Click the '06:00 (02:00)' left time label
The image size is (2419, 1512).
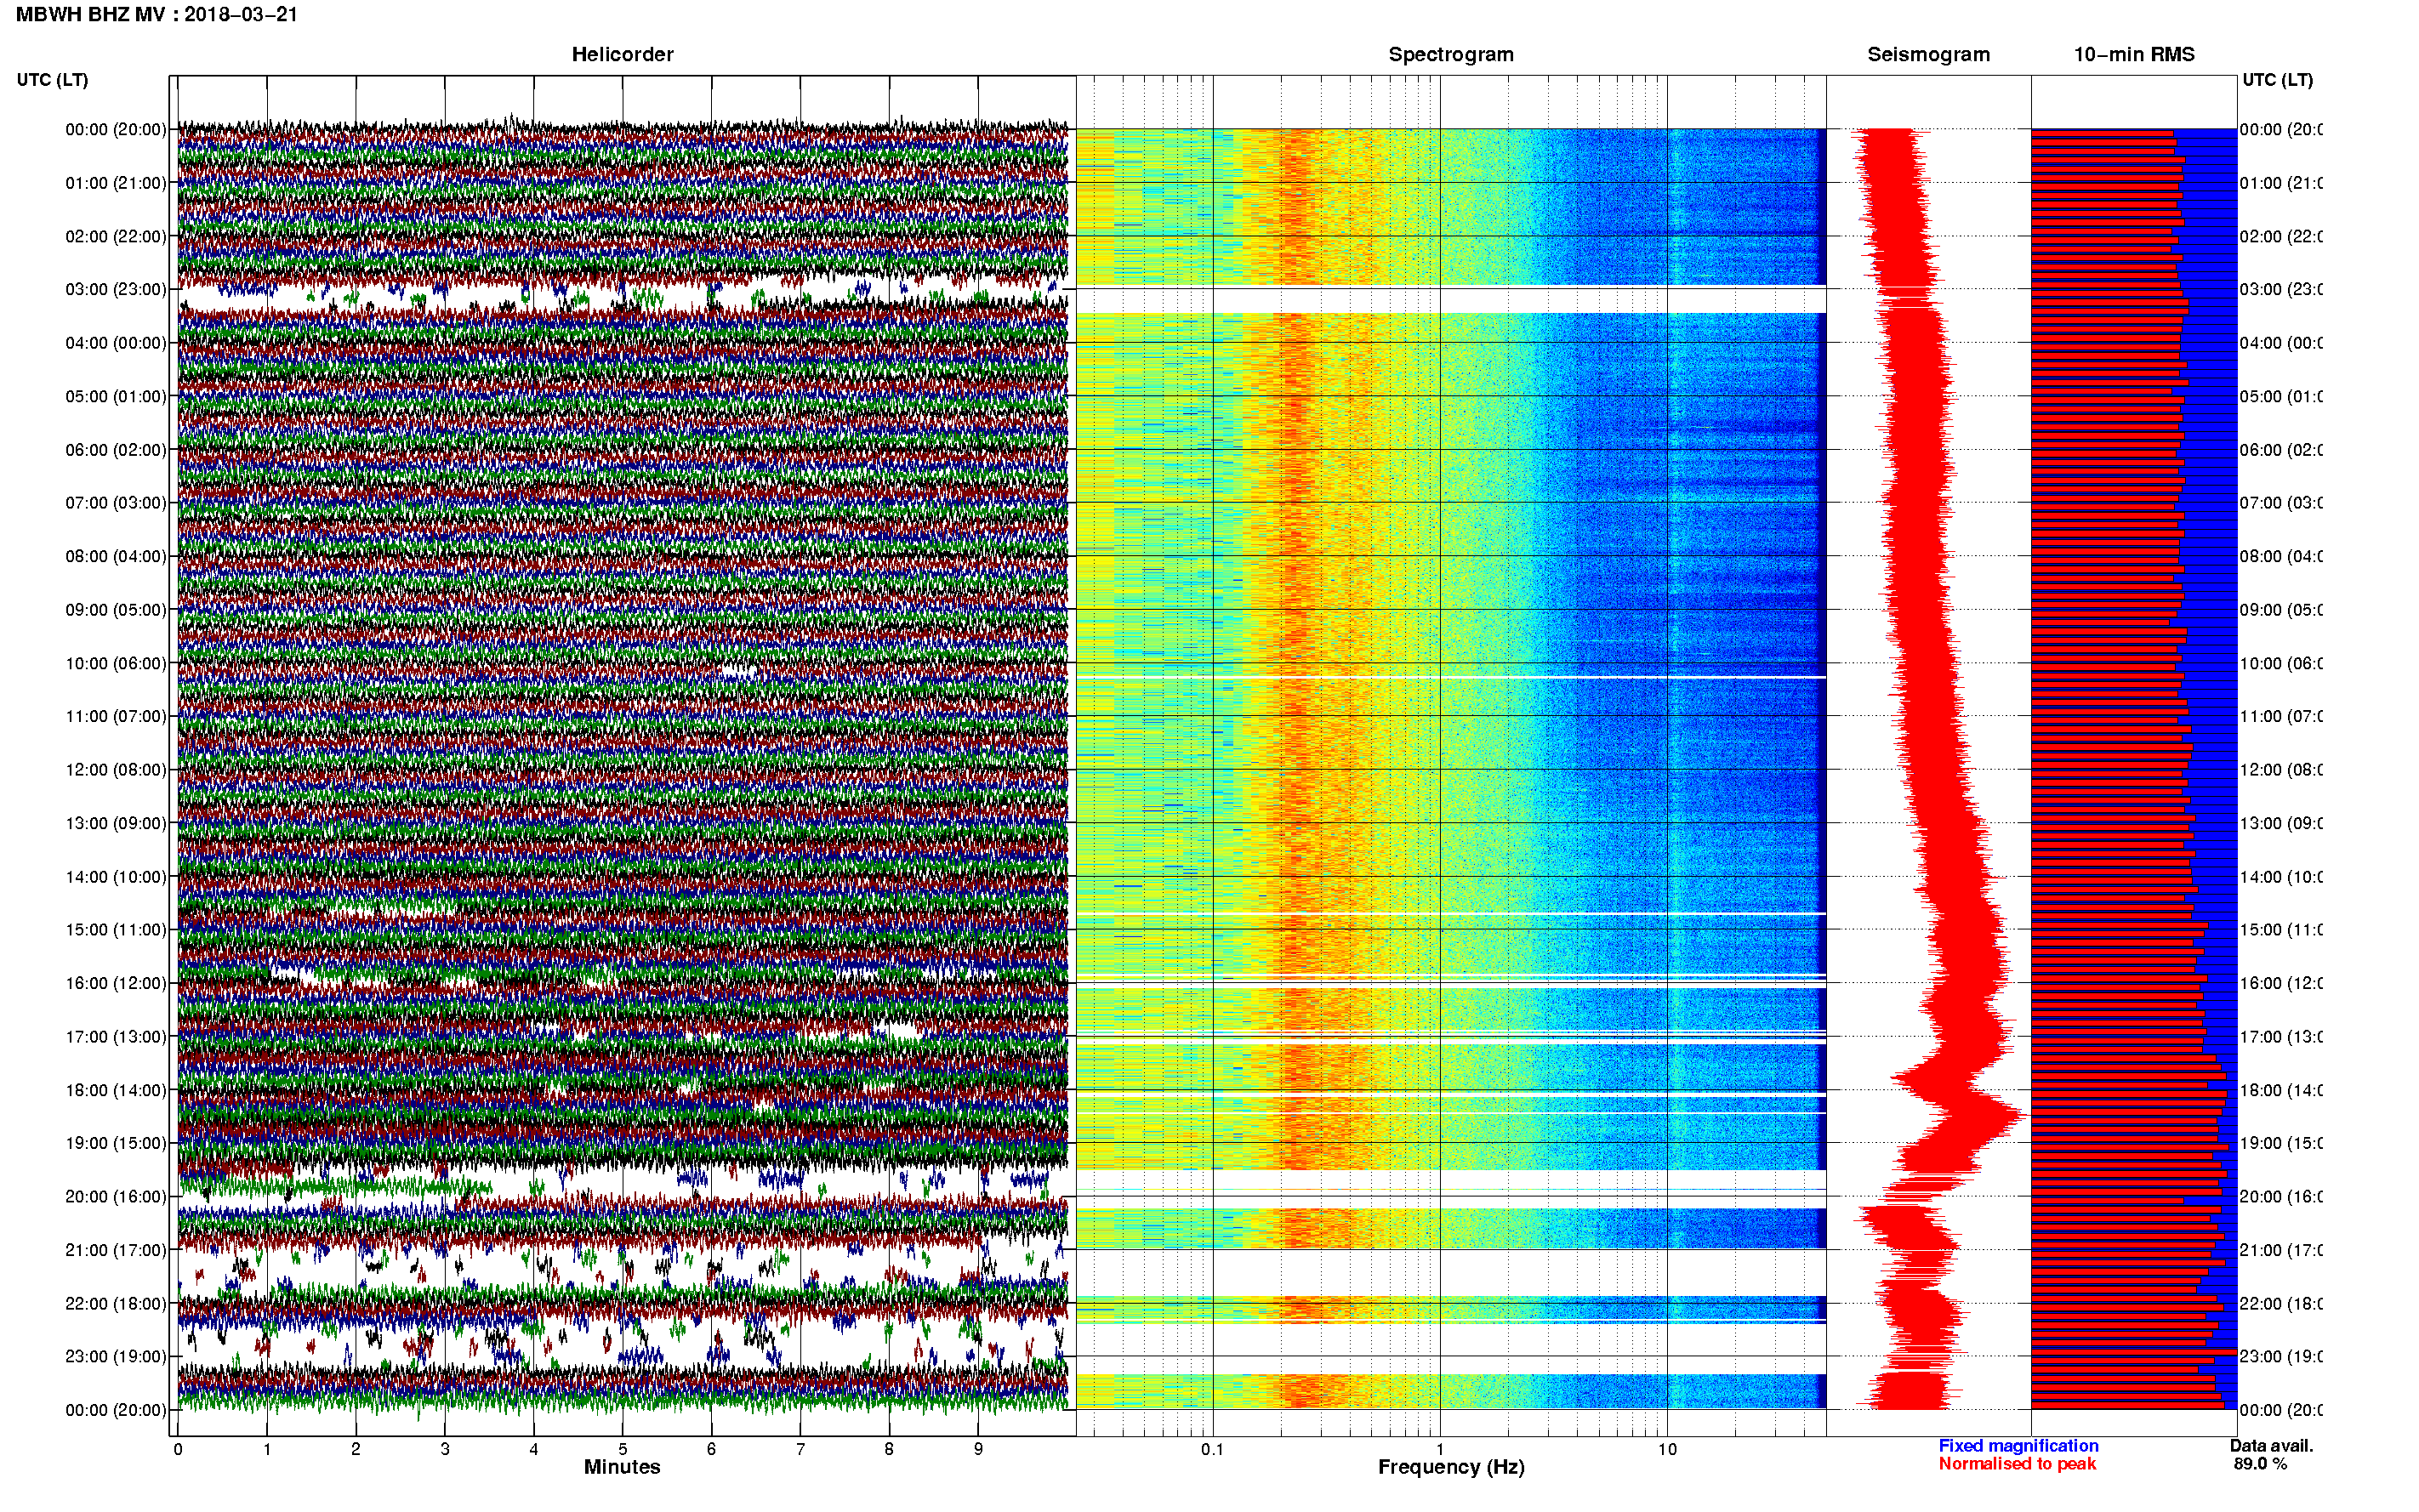pyautogui.click(x=116, y=450)
